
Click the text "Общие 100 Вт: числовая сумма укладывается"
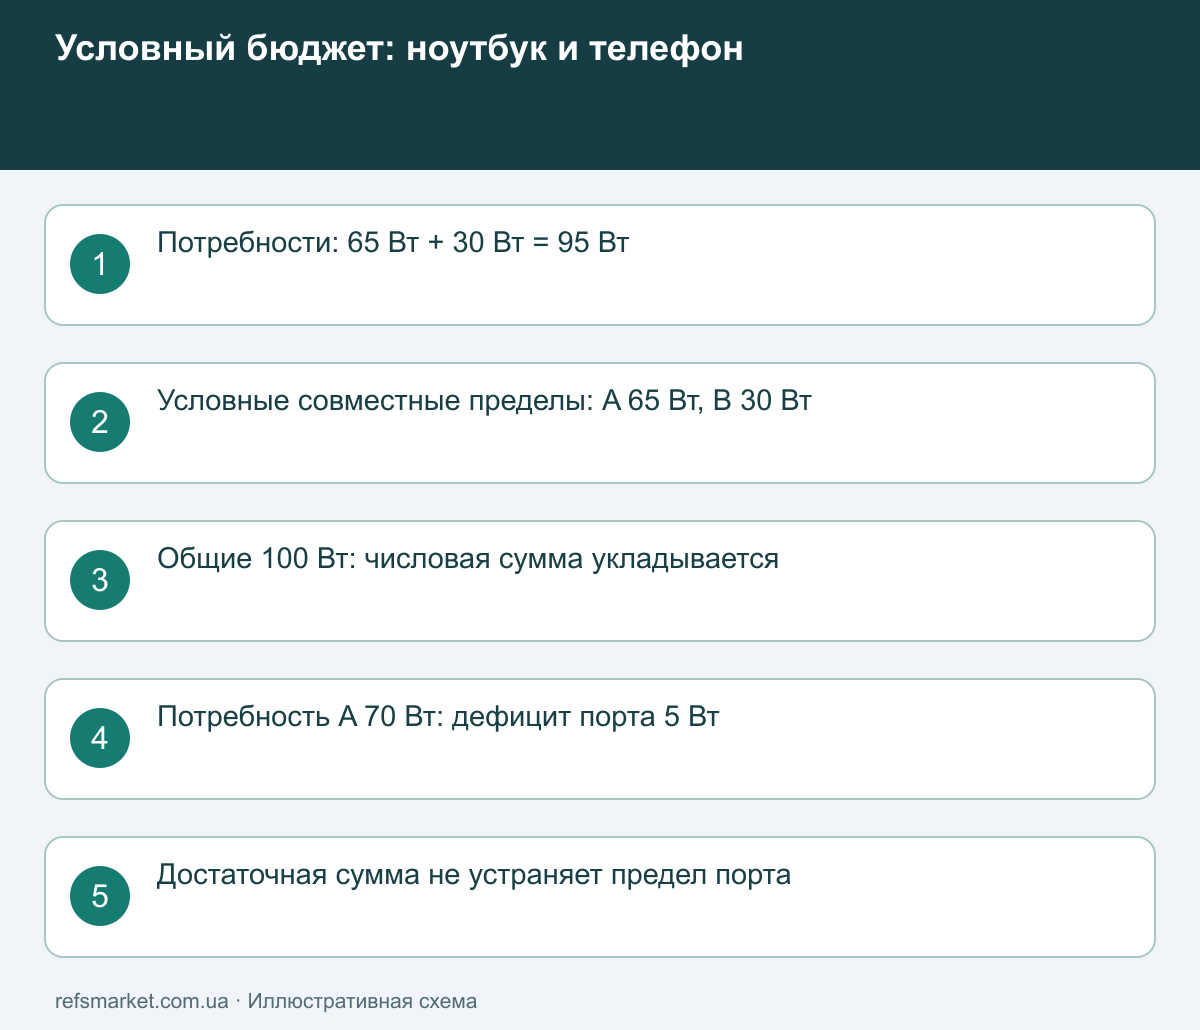[x=468, y=559]
